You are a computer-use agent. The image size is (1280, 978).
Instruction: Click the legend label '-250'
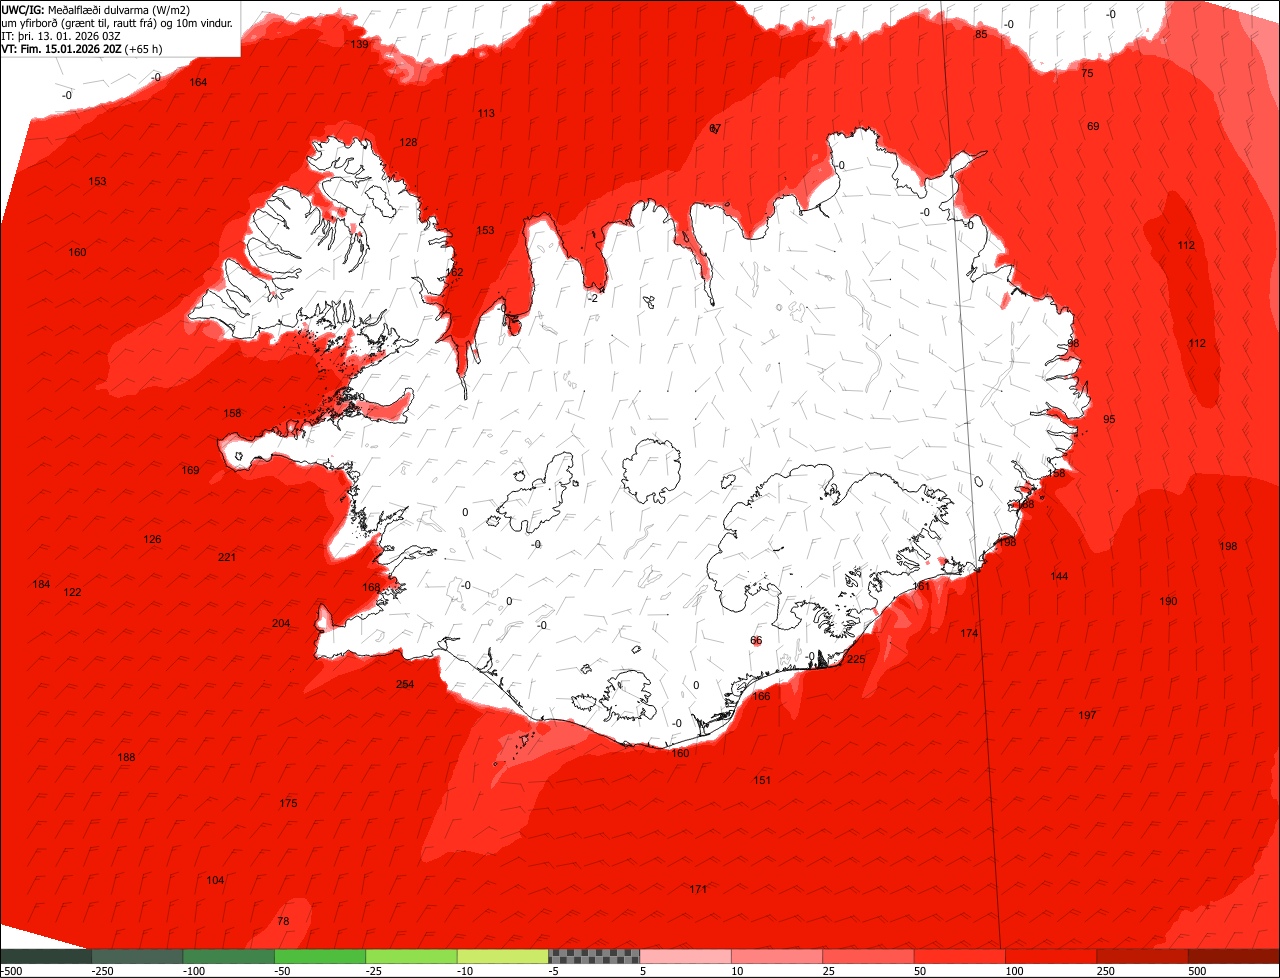pyautogui.click(x=101, y=971)
